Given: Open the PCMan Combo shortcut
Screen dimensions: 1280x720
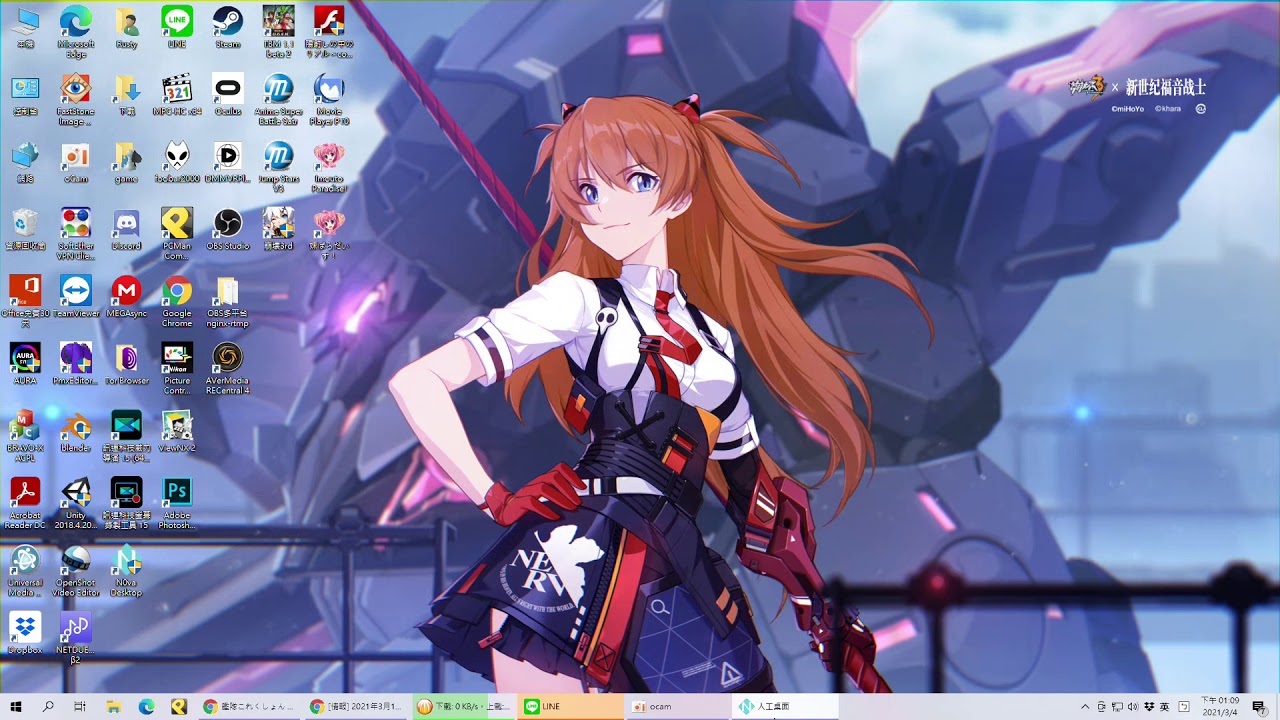Looking at the screenshot, I should pos(177,234).
